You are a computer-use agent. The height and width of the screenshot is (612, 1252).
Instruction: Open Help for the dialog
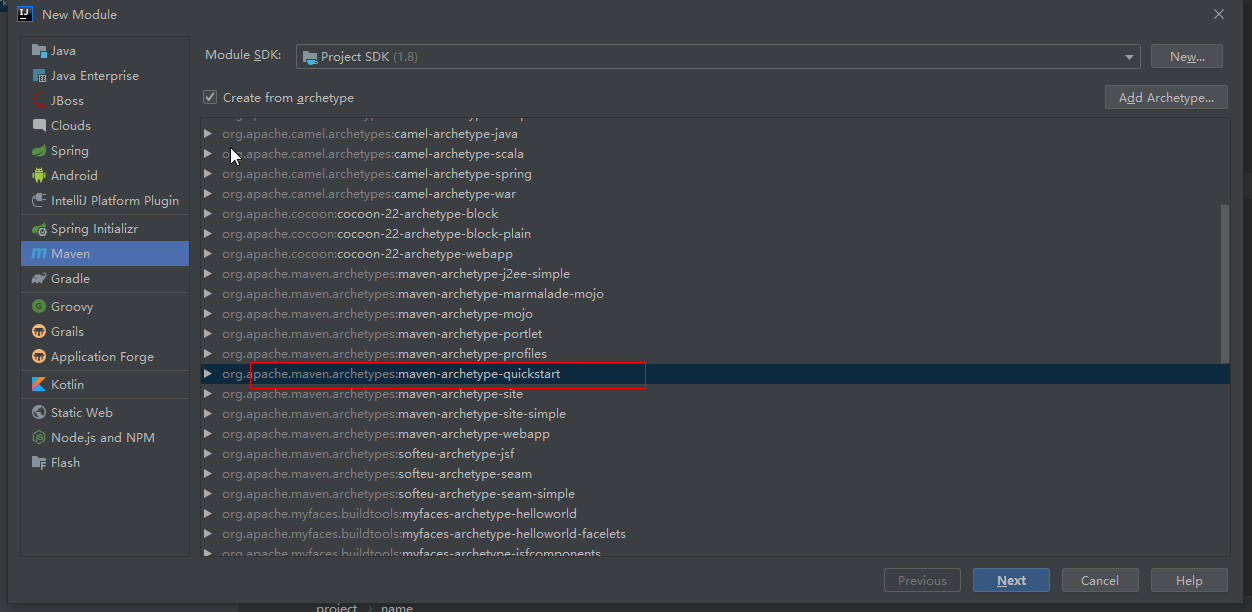coord(1189,581)
